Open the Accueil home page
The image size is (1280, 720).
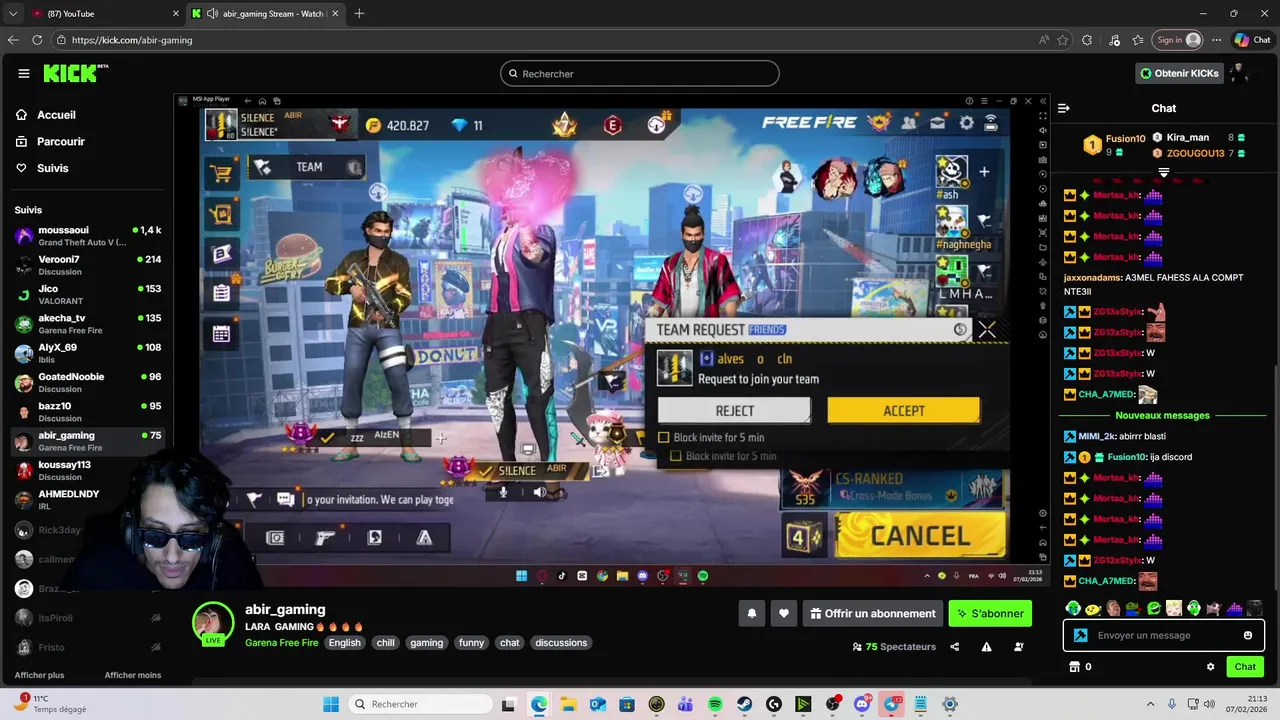[x=56, y=115]
